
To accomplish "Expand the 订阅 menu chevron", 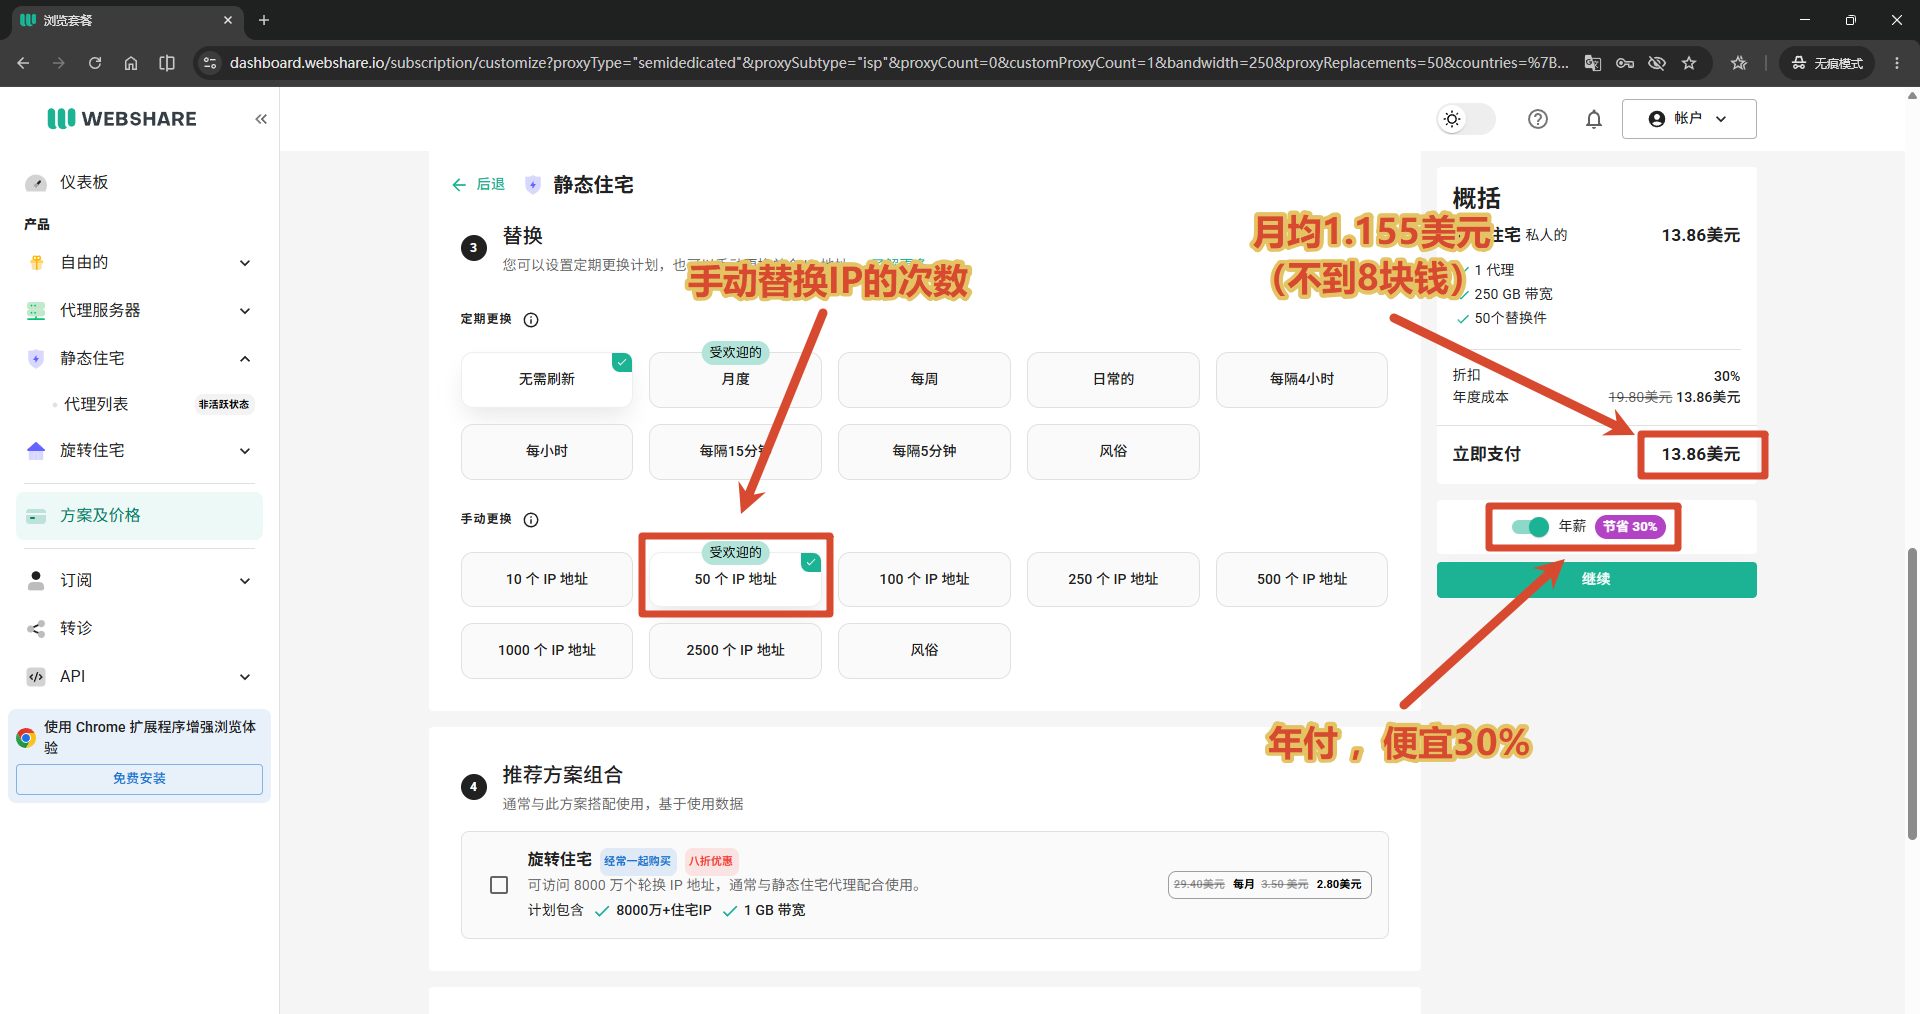I will pos(245,581).
